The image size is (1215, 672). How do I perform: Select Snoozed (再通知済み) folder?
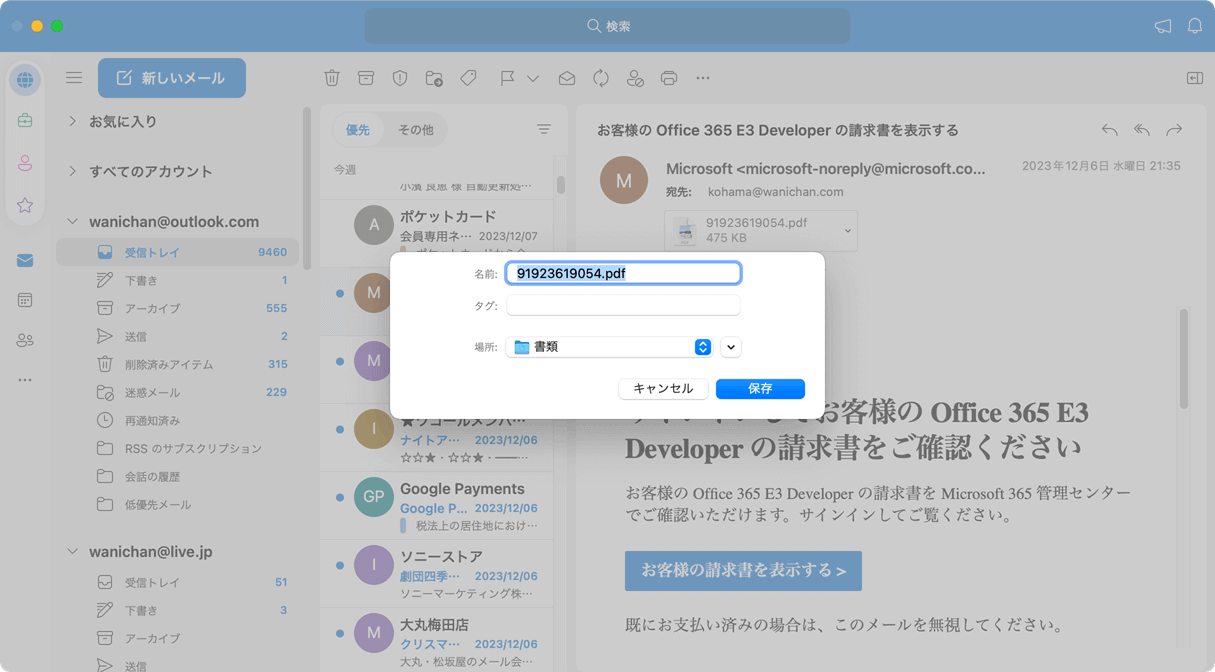point(179,420)
